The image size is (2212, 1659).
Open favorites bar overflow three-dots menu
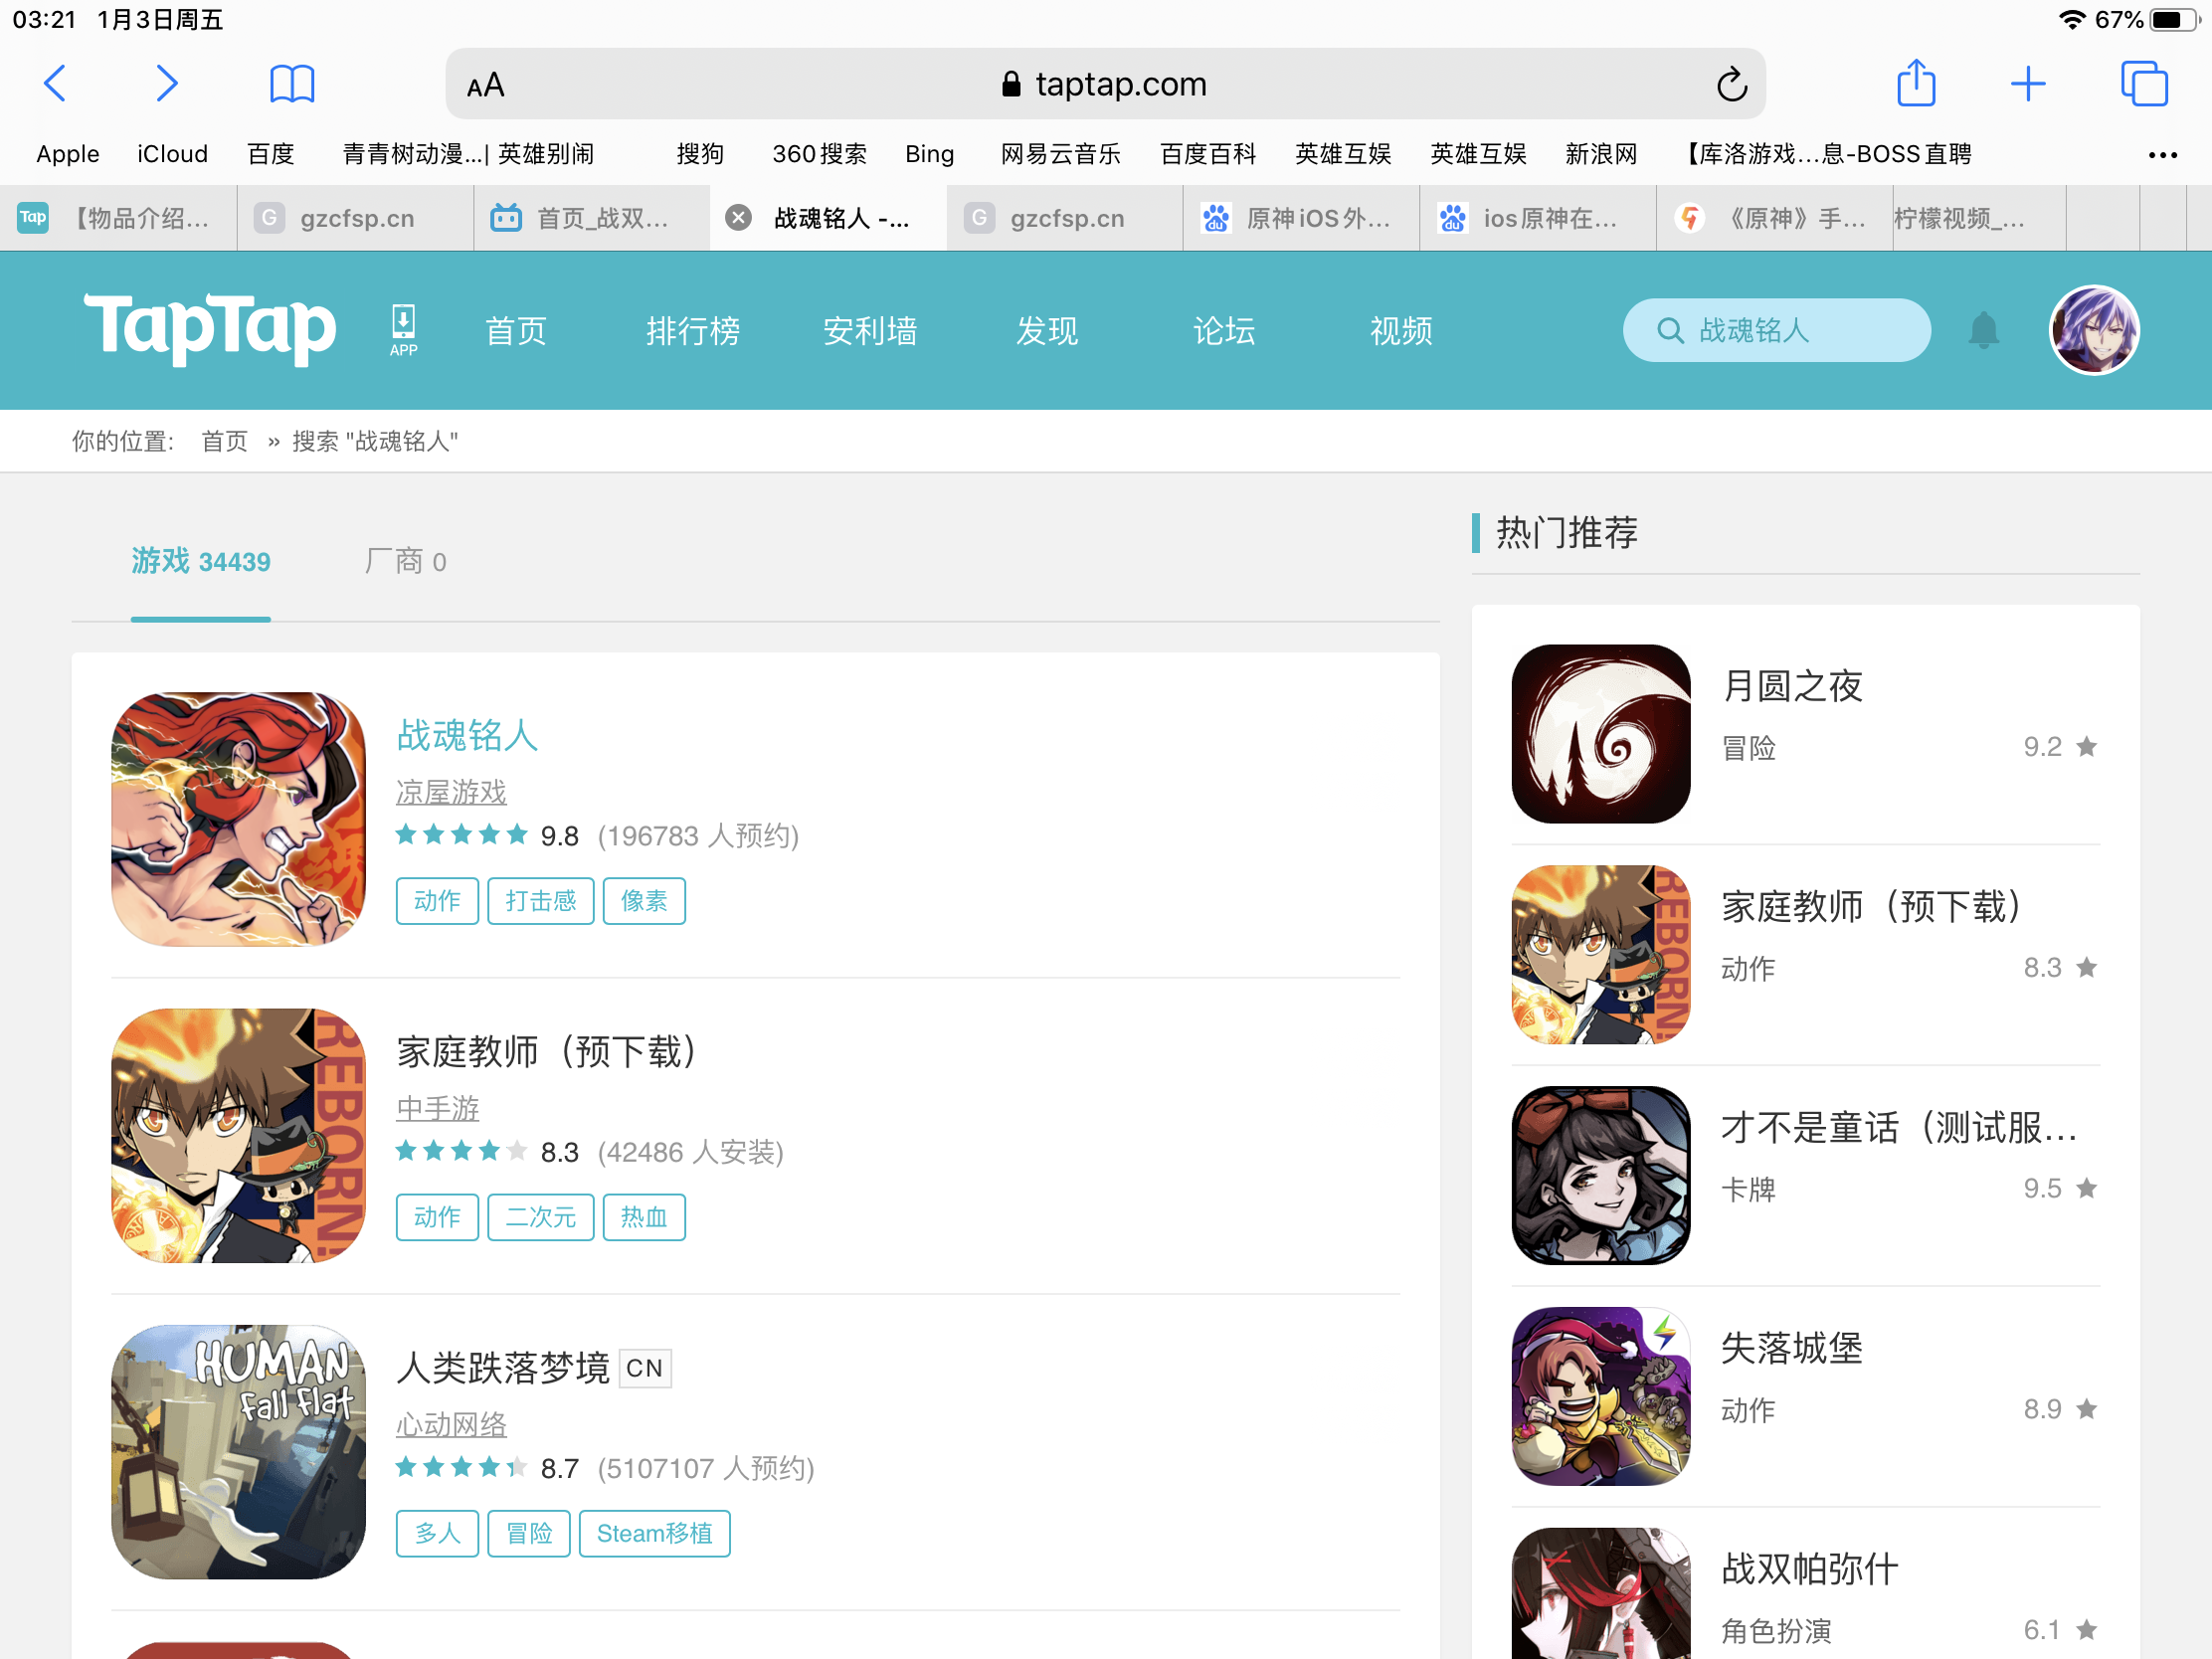(x=2162, y=155)
